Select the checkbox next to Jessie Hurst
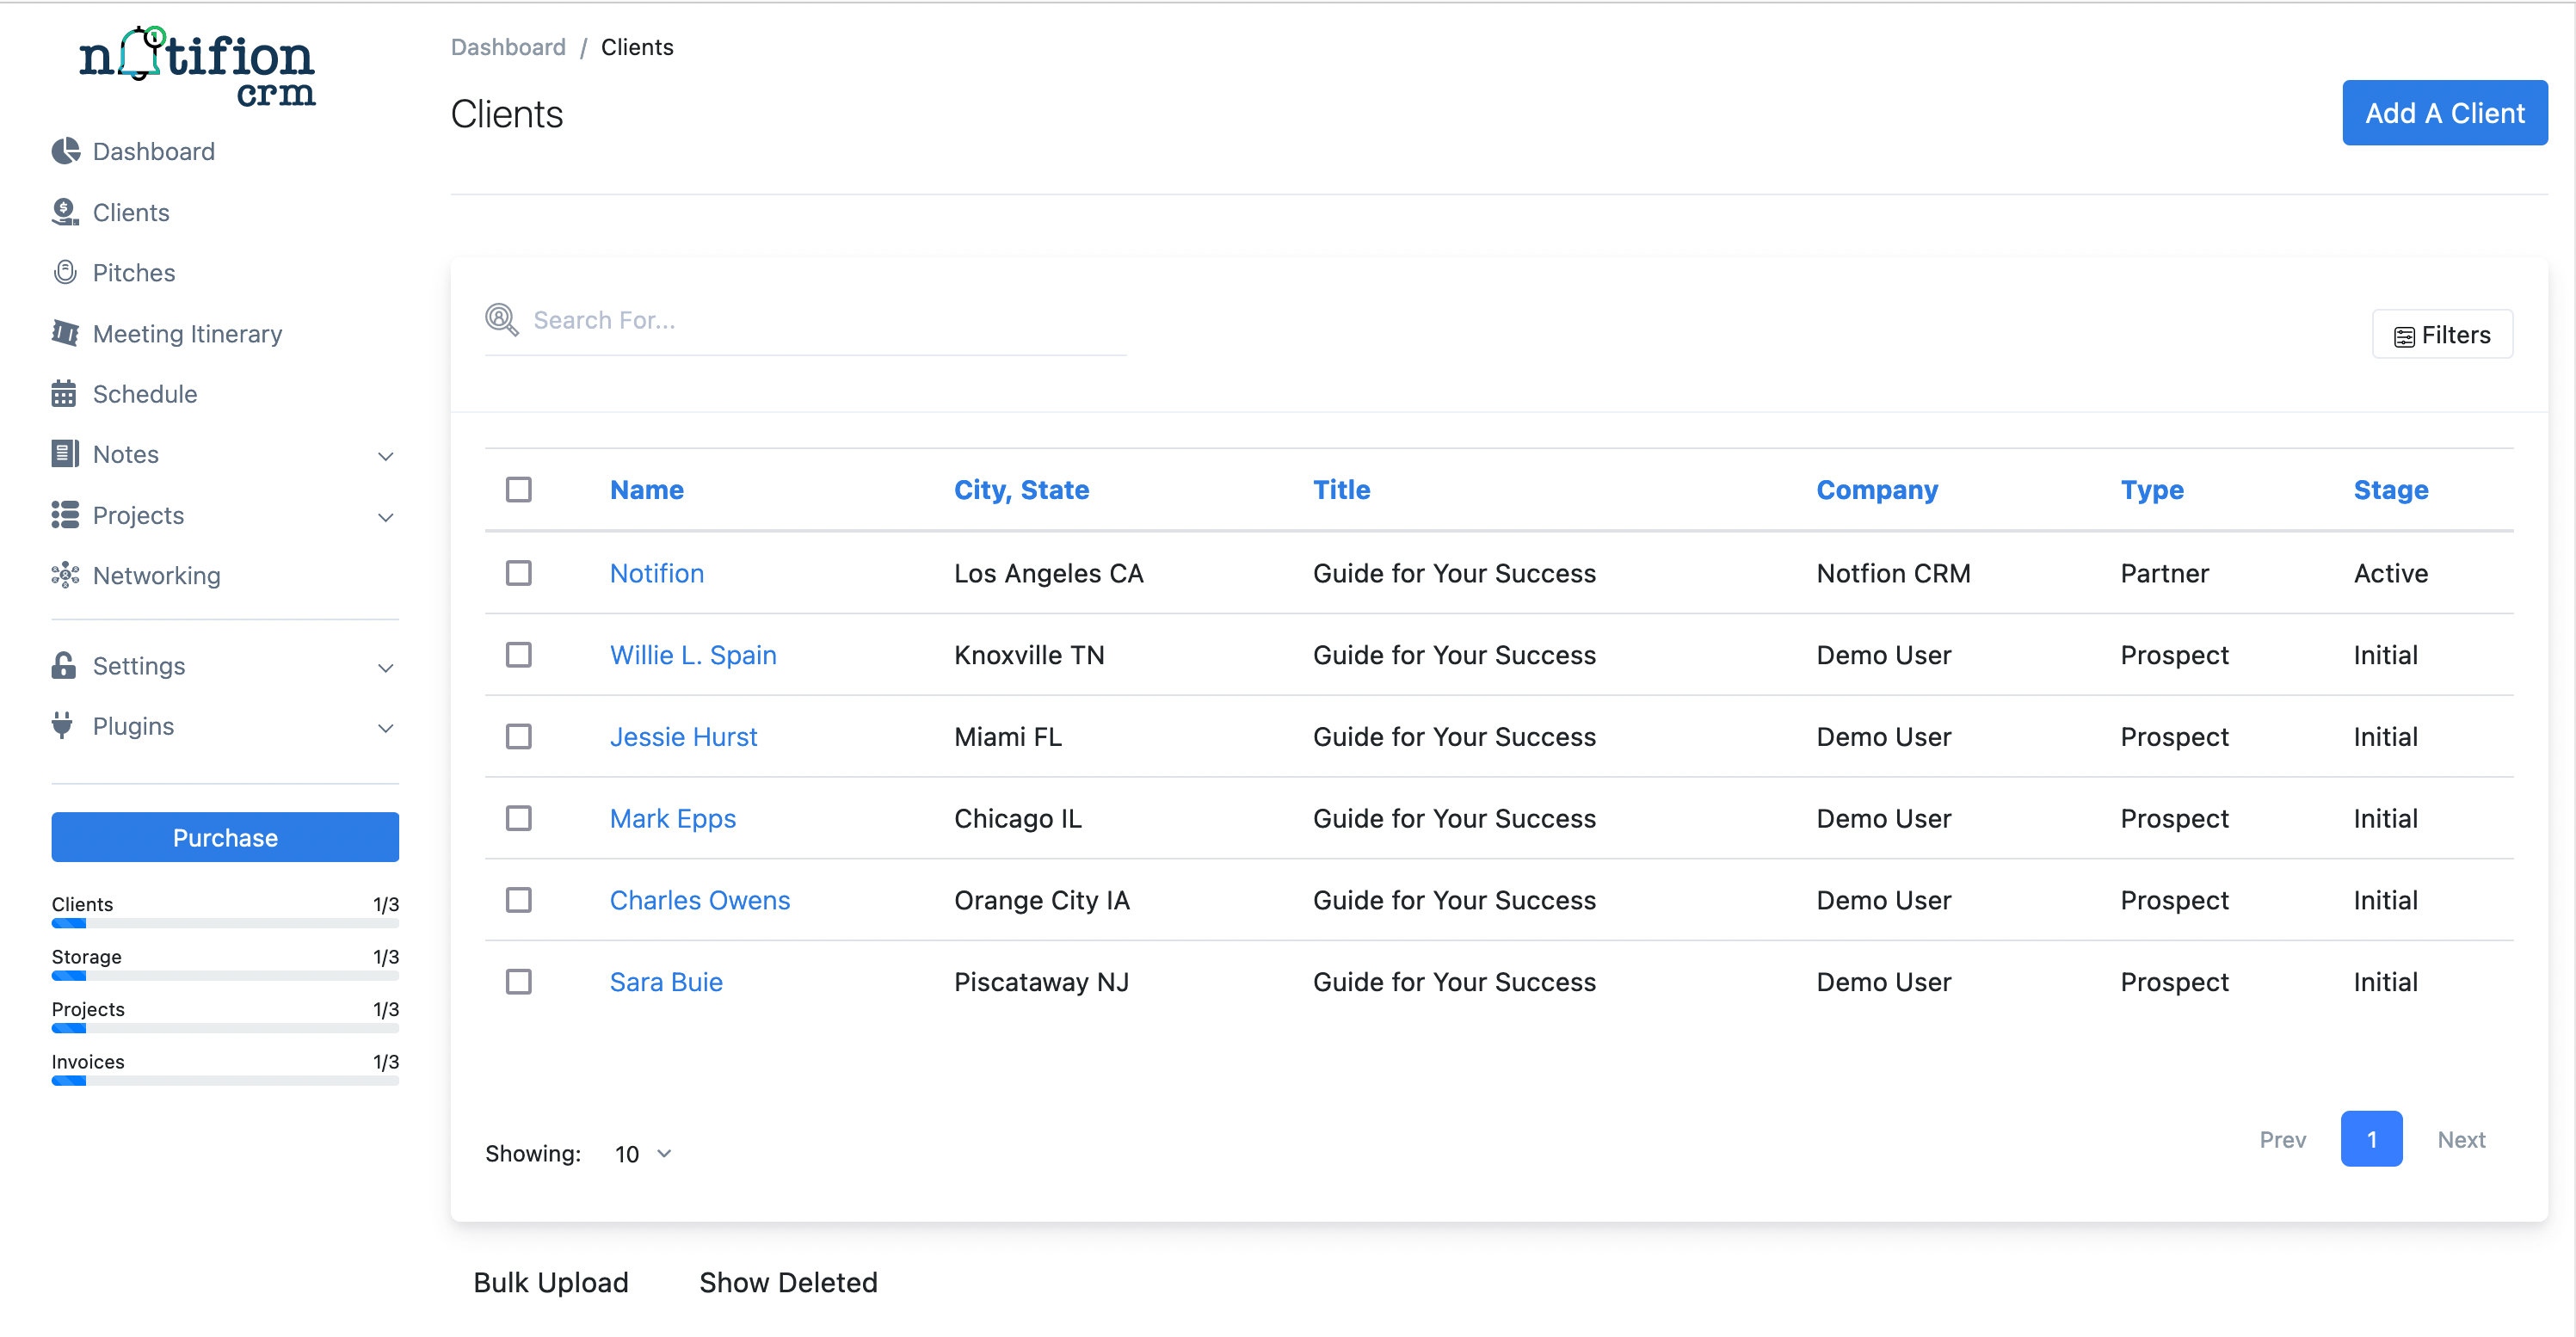This screenshot has height=1337, width=2576. pos(519,736)
